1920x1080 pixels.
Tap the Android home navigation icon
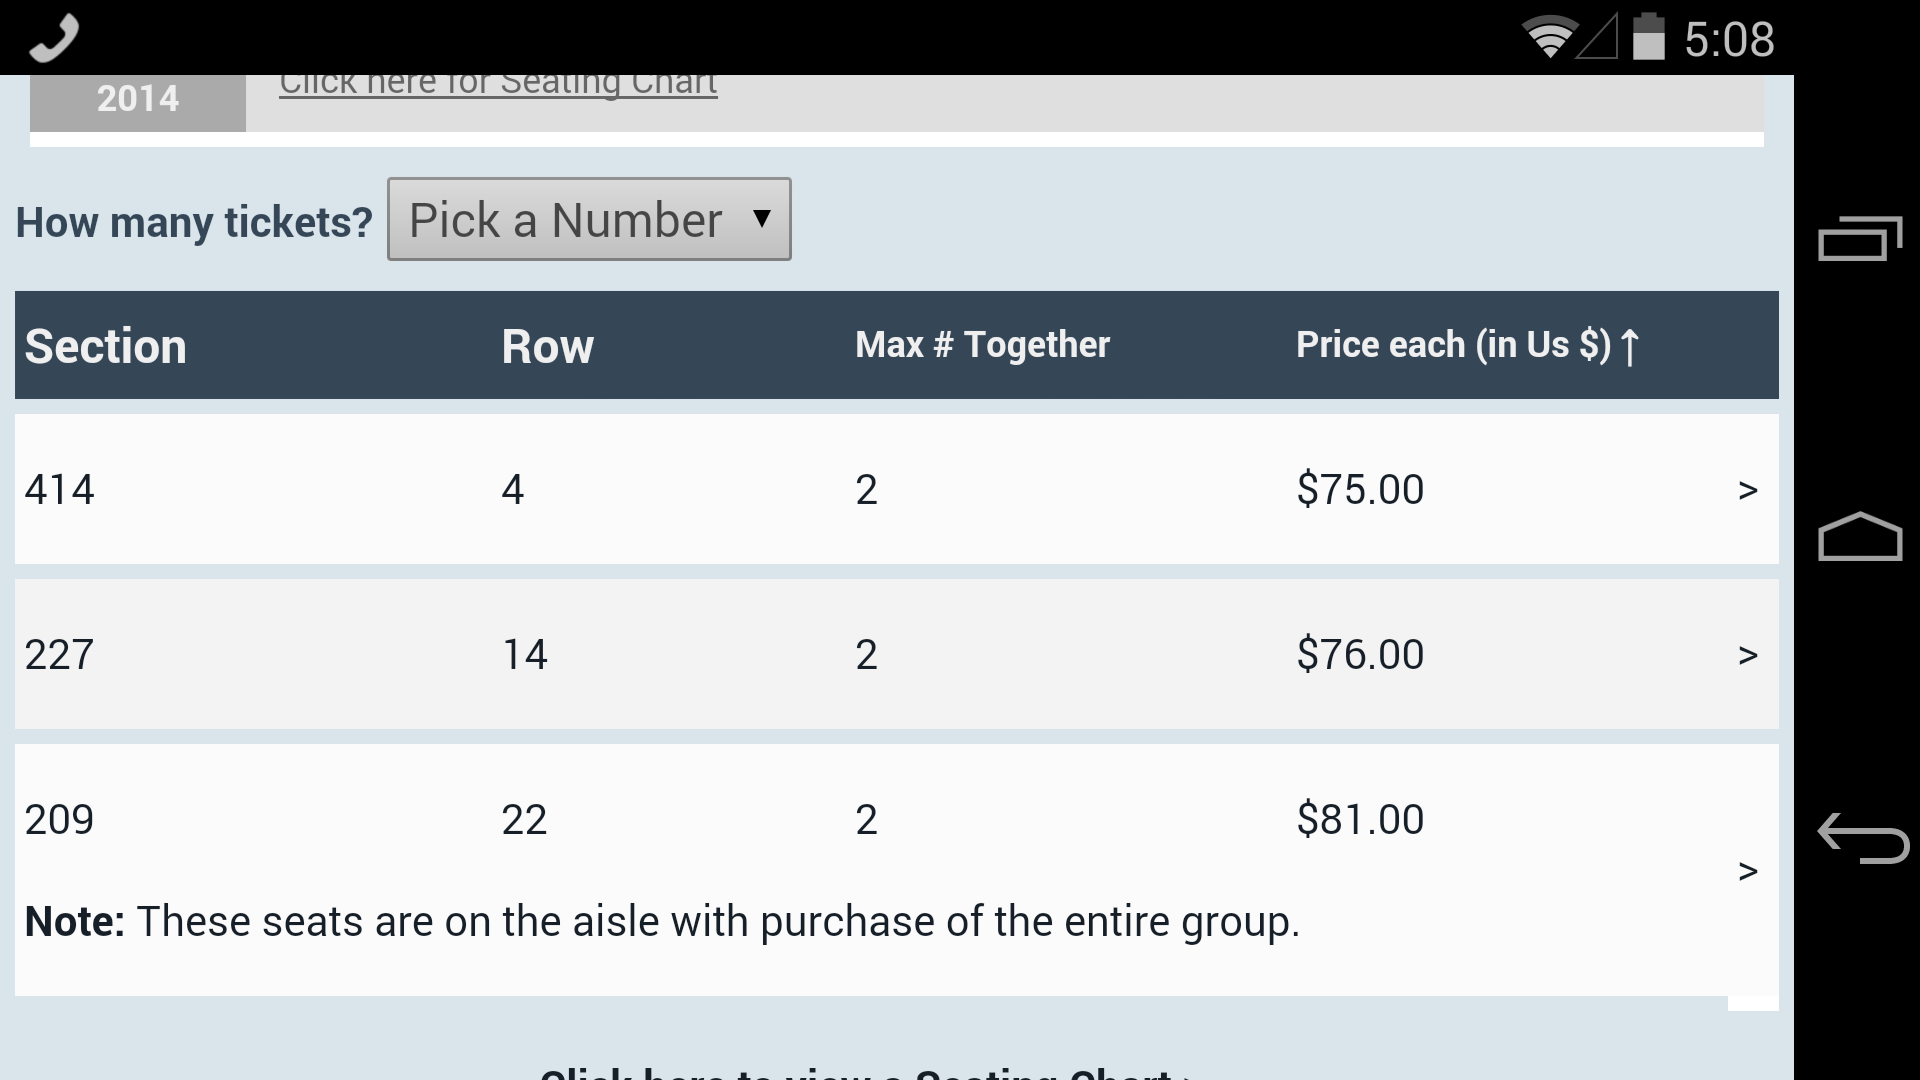[1859, 537]
